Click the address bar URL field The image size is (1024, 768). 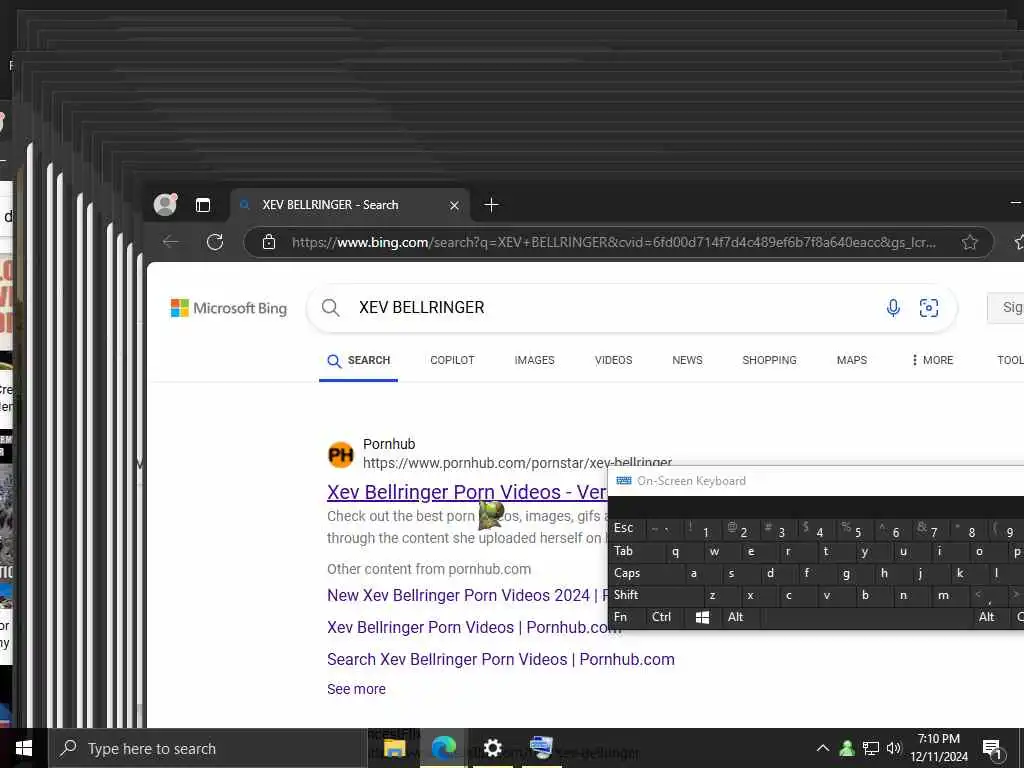pos(614,242)
